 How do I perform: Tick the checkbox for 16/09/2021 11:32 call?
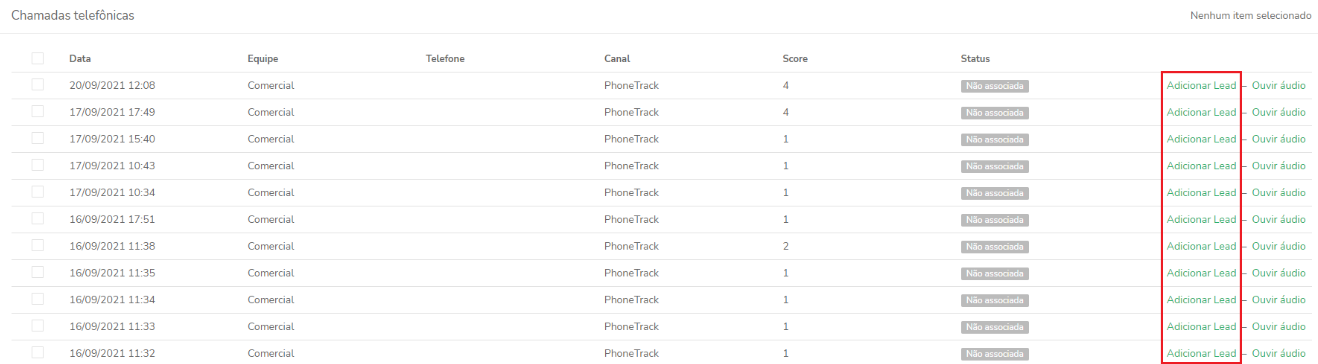[38, 352]
